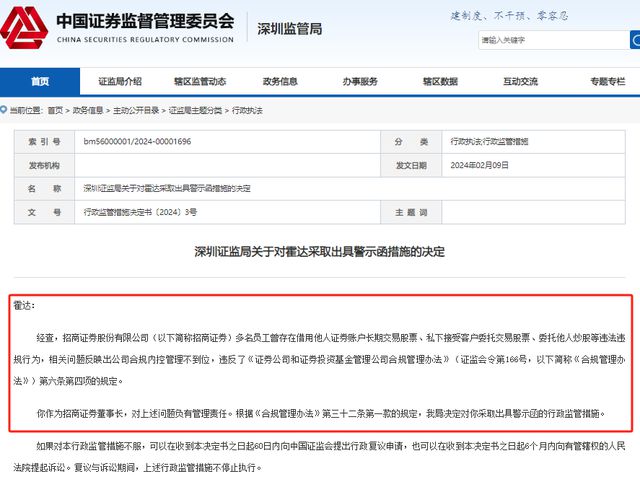Open the 首页 navigation tab
Screen dimensions: 640x487
(x=40, y=81)
